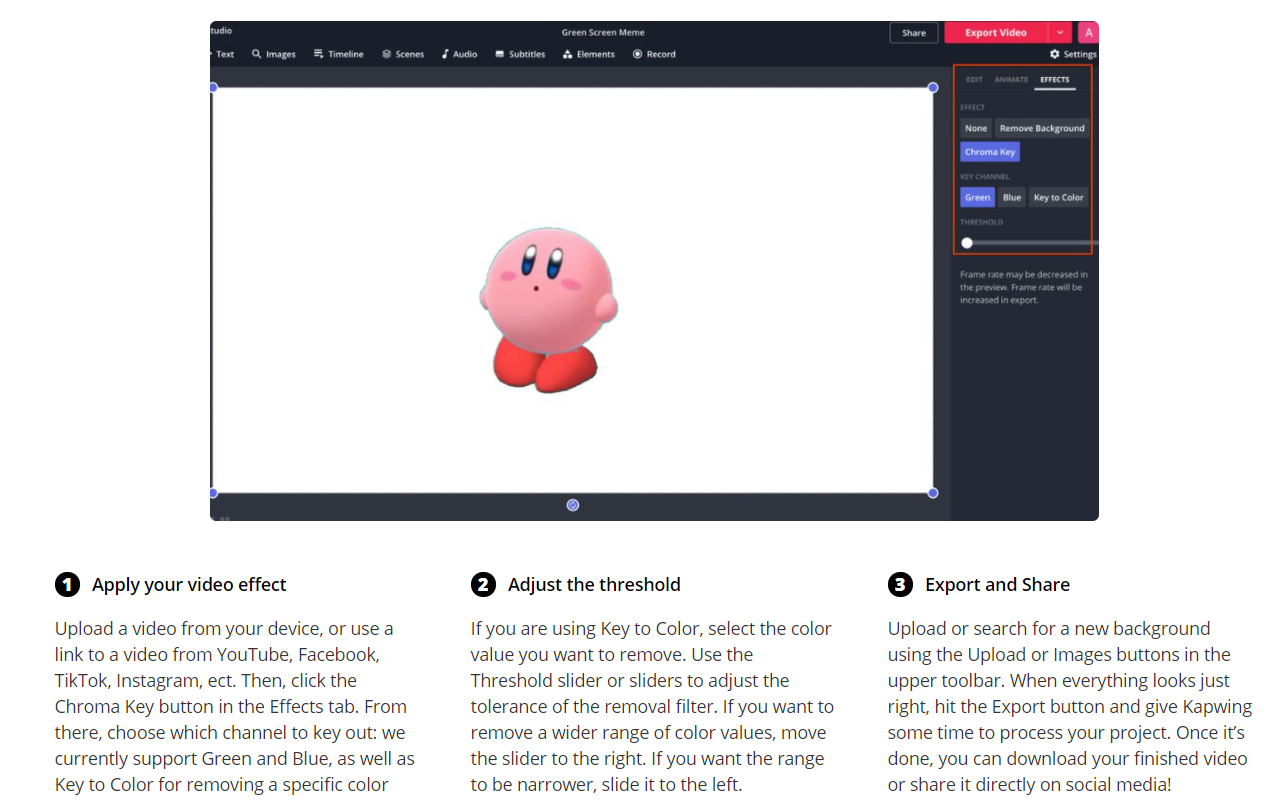Image resolution: width=1268 pixels, height=802 pixels.
Task: Click the Export Video button
Action: 996,33
